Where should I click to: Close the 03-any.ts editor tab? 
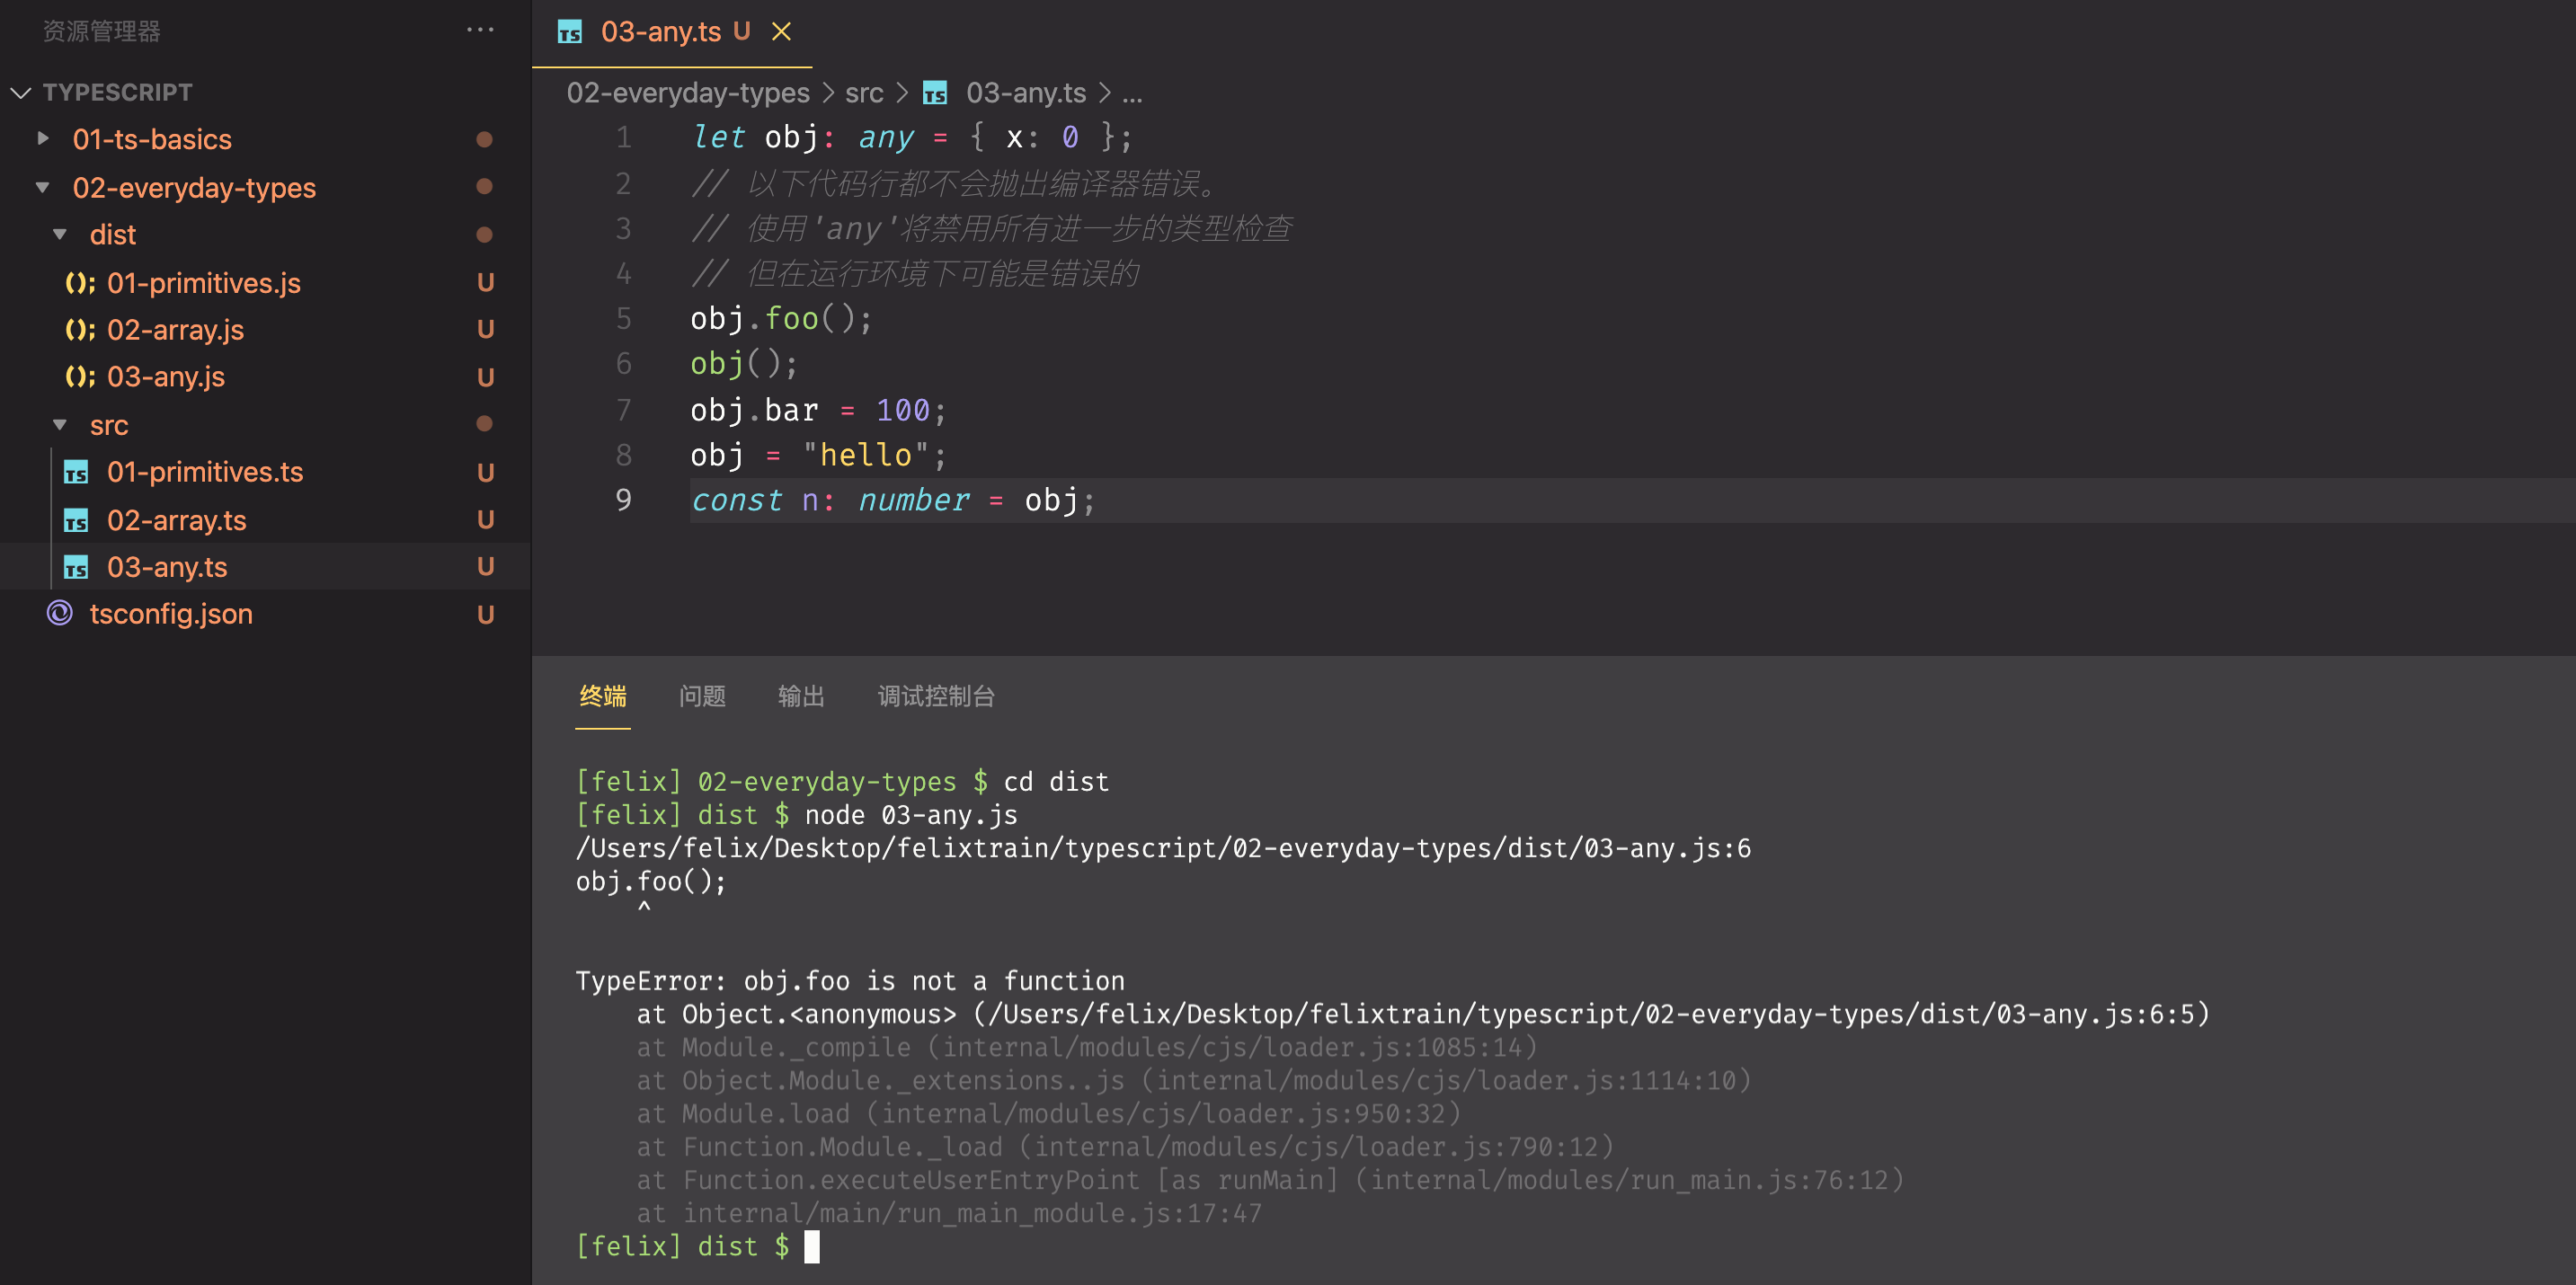pyautogui.click(x=781, y=32)
